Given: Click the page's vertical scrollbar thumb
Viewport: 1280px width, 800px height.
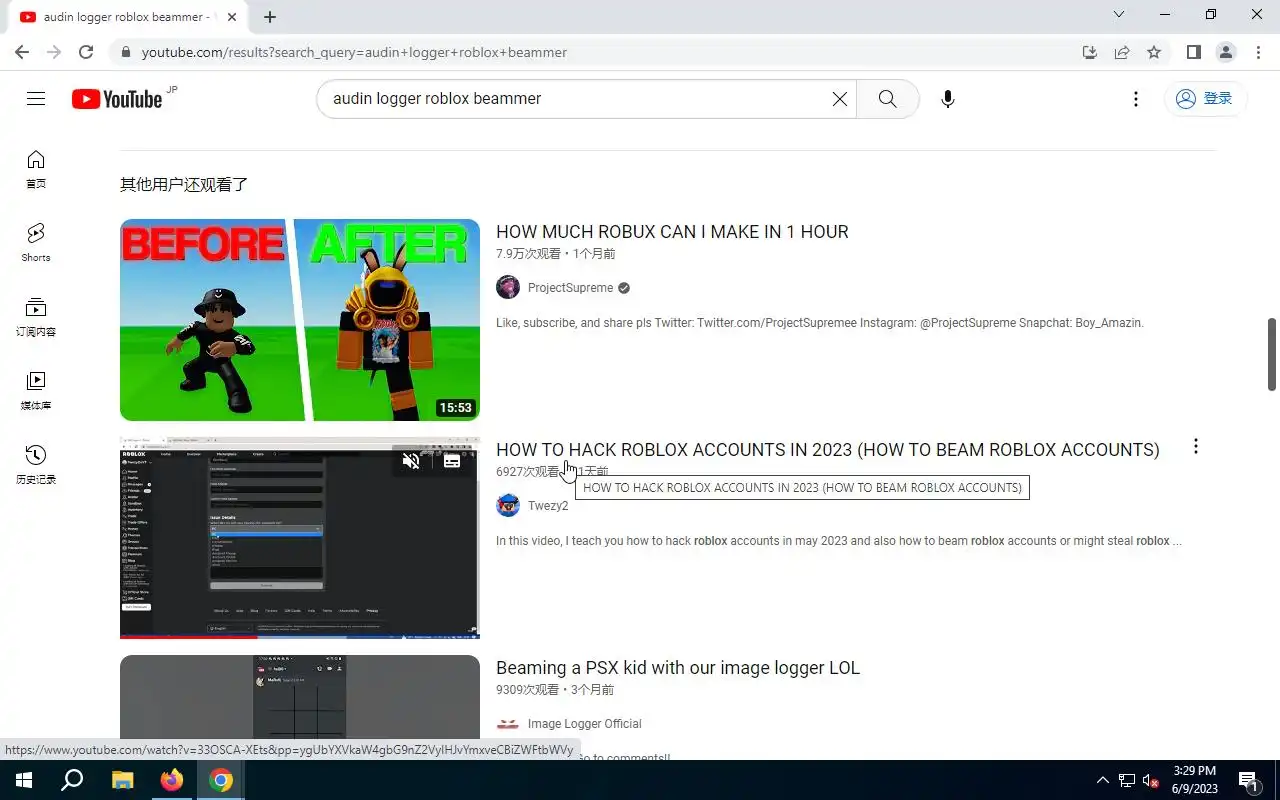Looking at the screenshot, I should coord(1272,354).
